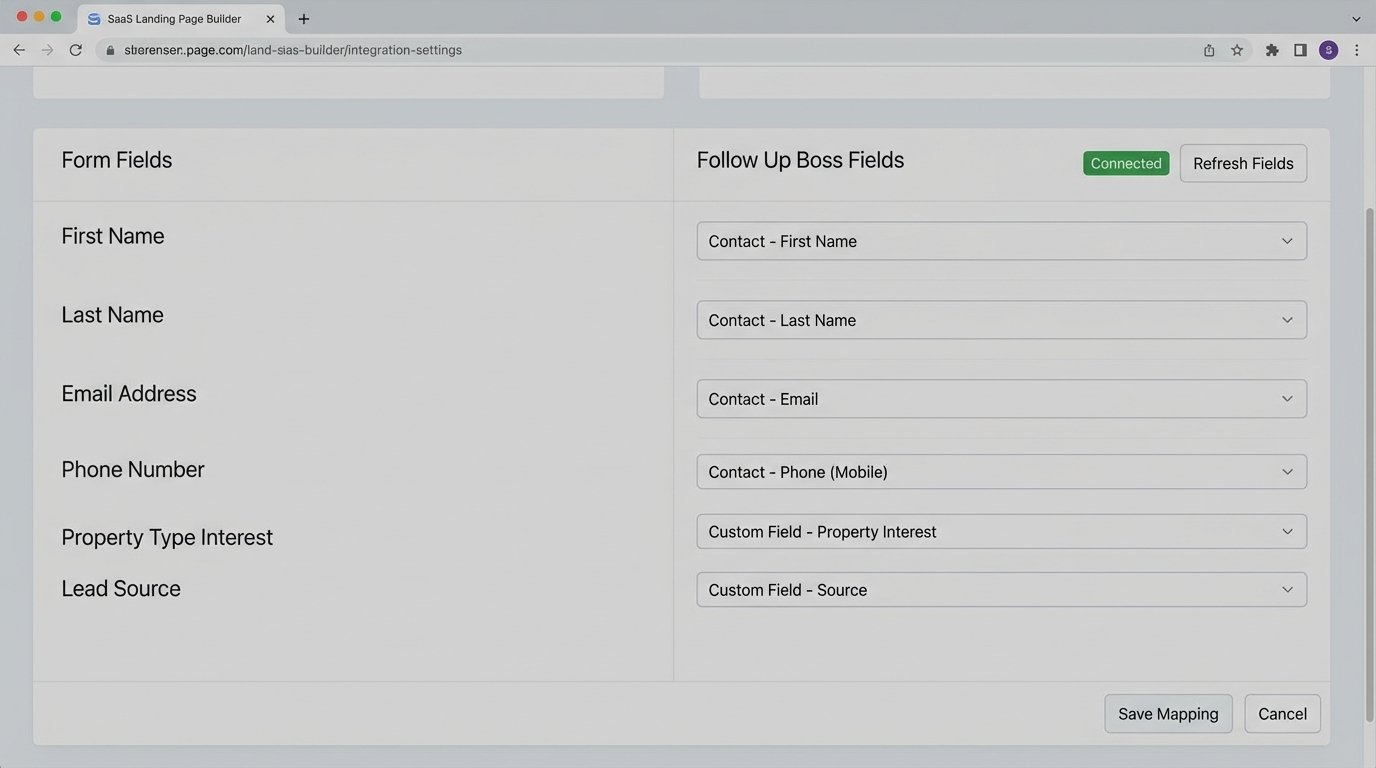Open the share menu via the share icon
1376x768 pixels.
click(x=1208, y=49)
